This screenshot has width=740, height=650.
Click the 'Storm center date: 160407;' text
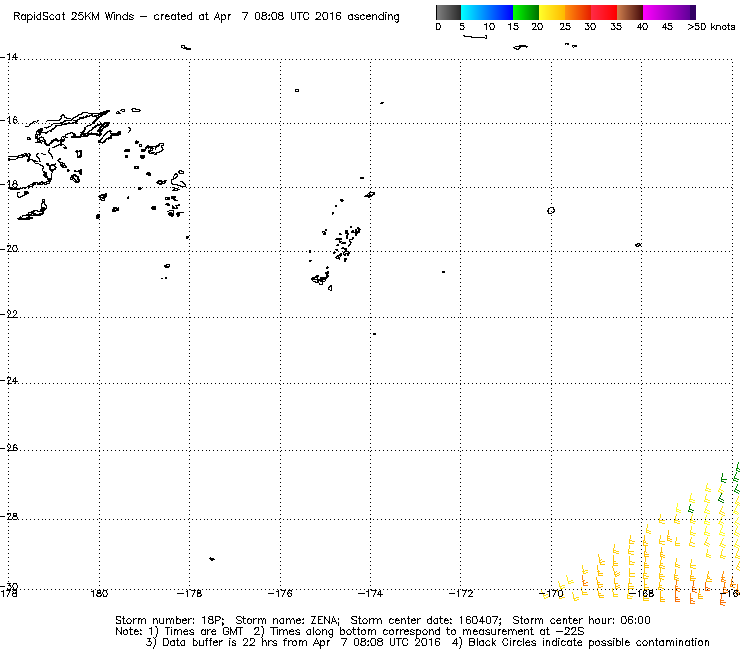pos(426,620)
